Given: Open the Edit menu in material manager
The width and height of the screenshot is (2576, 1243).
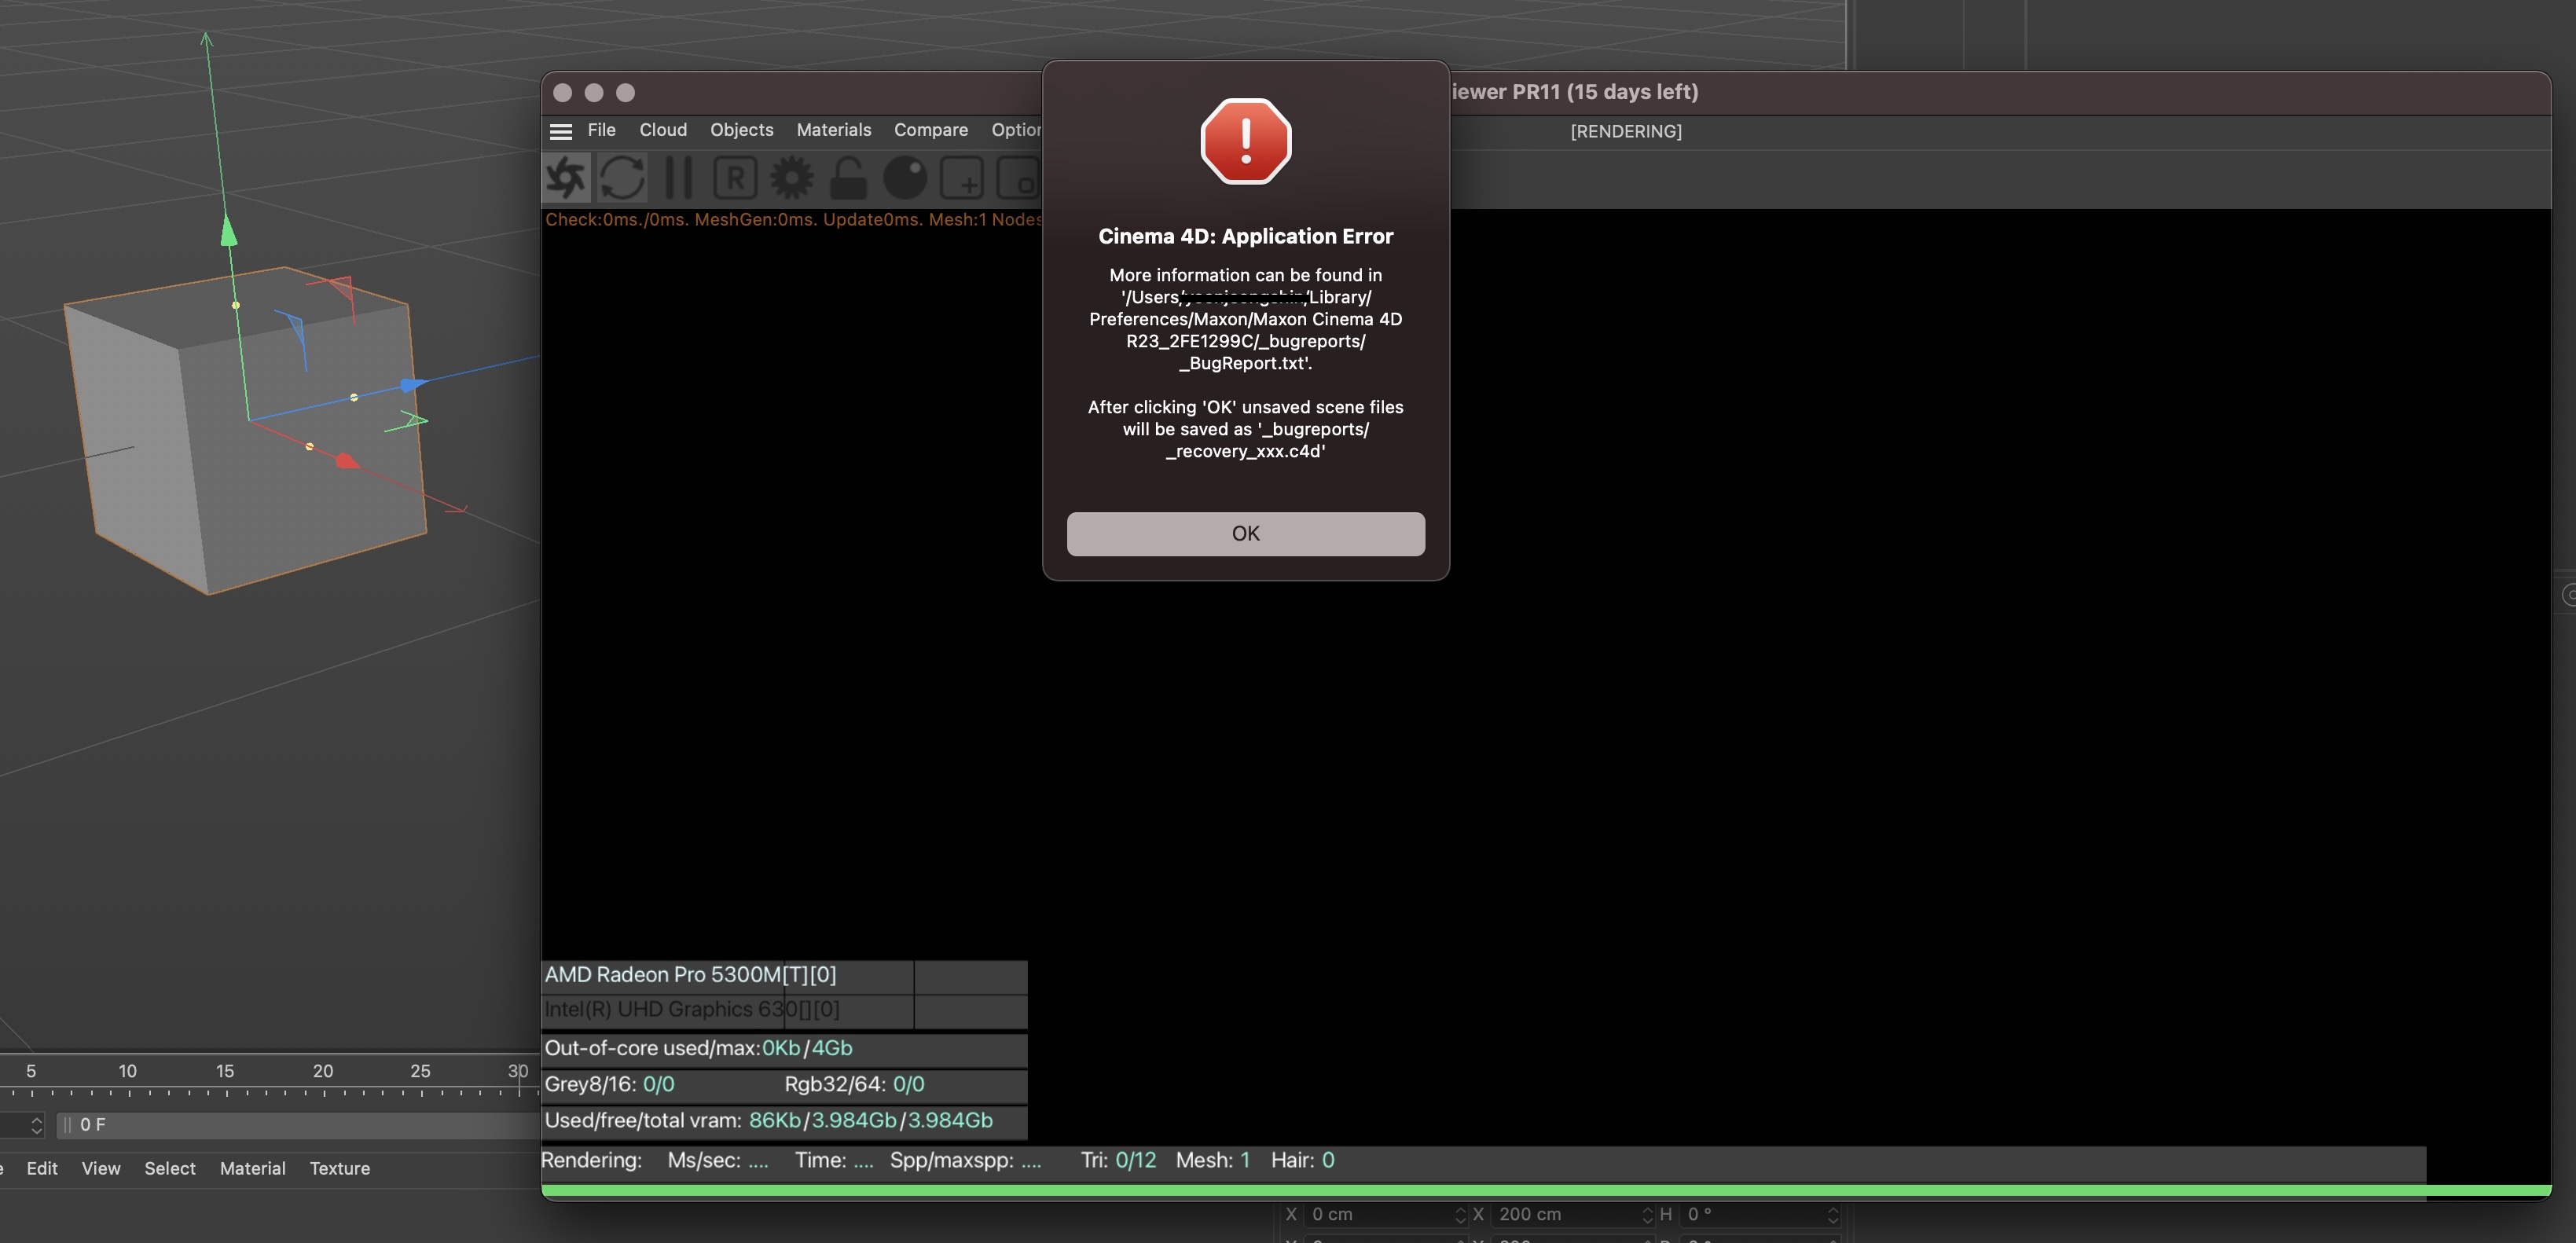Looking at the screenshot, I should (41, 1168).
